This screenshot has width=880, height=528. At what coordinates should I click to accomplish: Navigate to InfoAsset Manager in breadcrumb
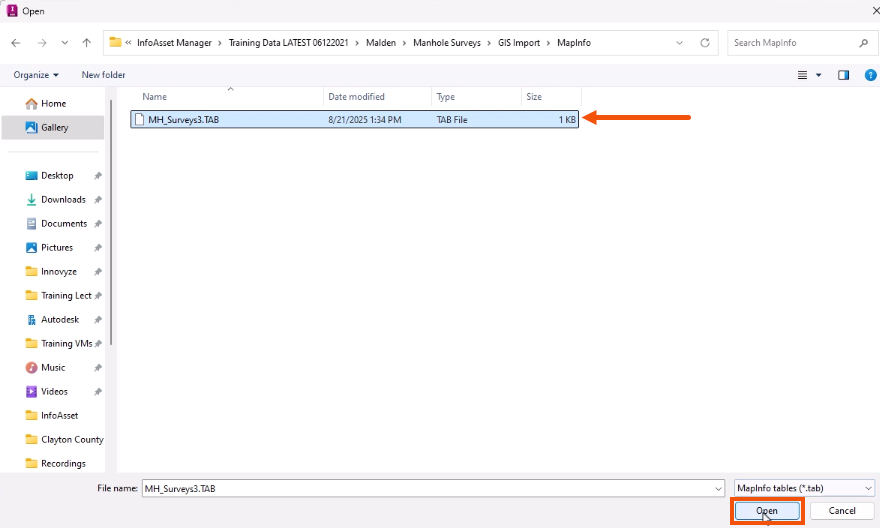click(x=174, y=43)
